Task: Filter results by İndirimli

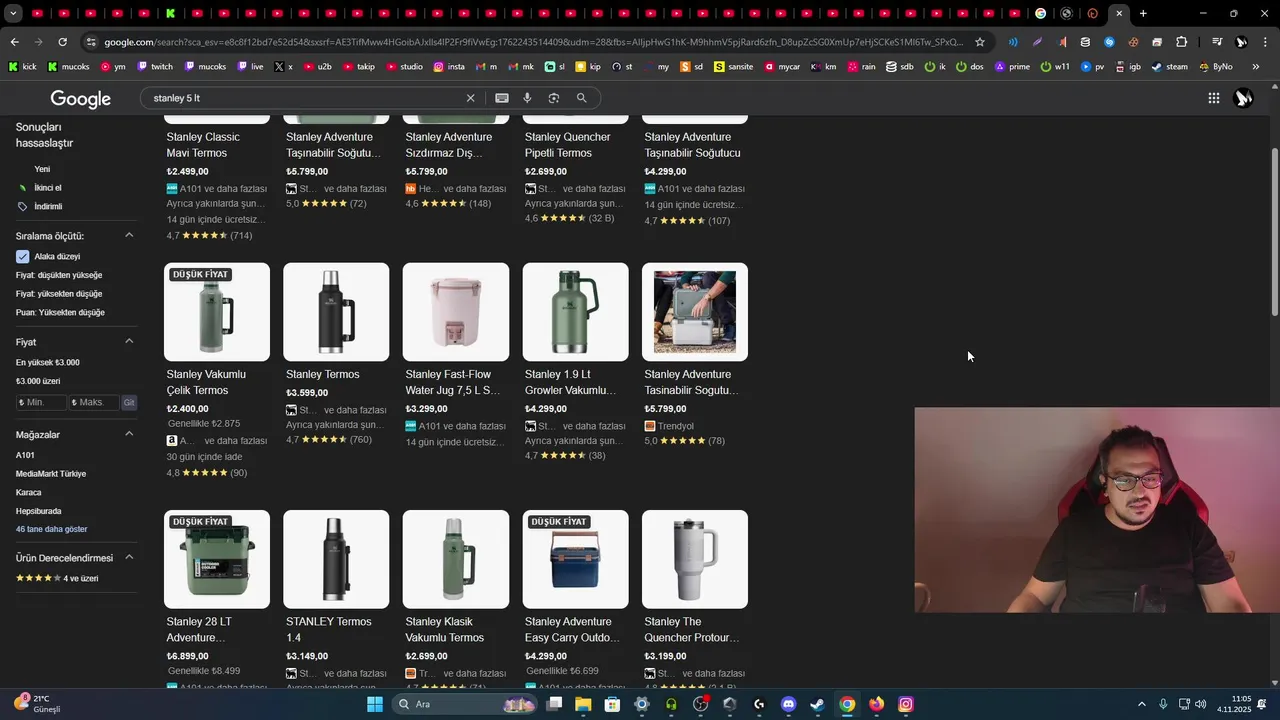Action: point(48,207)
